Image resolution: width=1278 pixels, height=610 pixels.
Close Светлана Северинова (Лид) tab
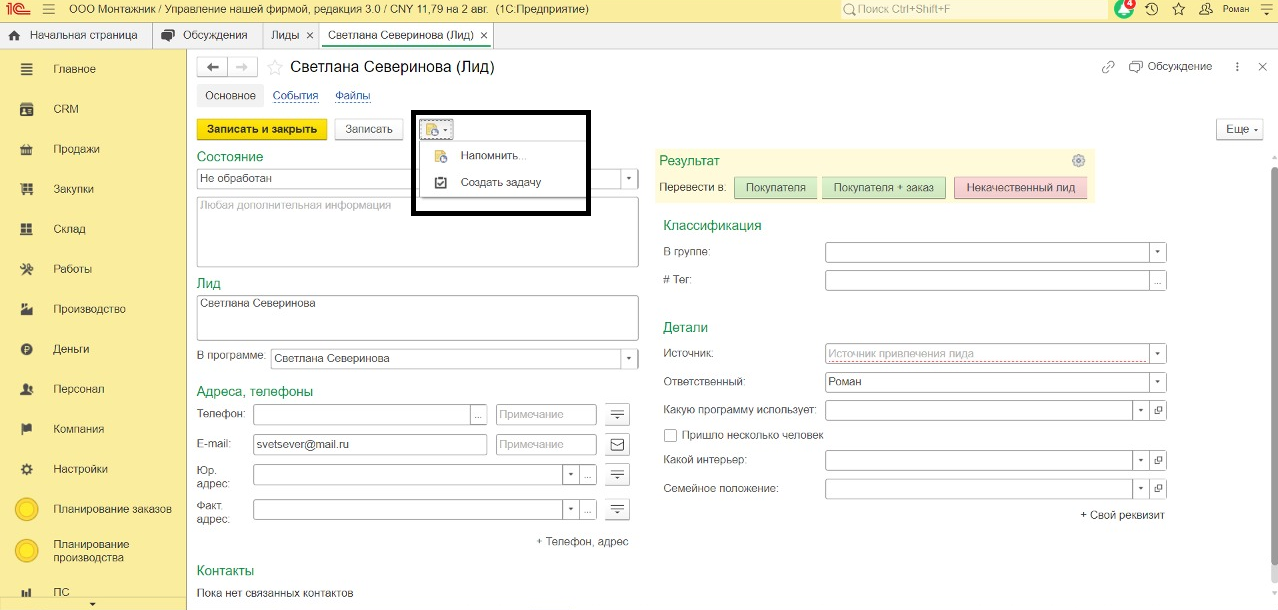pyautogui.click(x=484, y=35)
